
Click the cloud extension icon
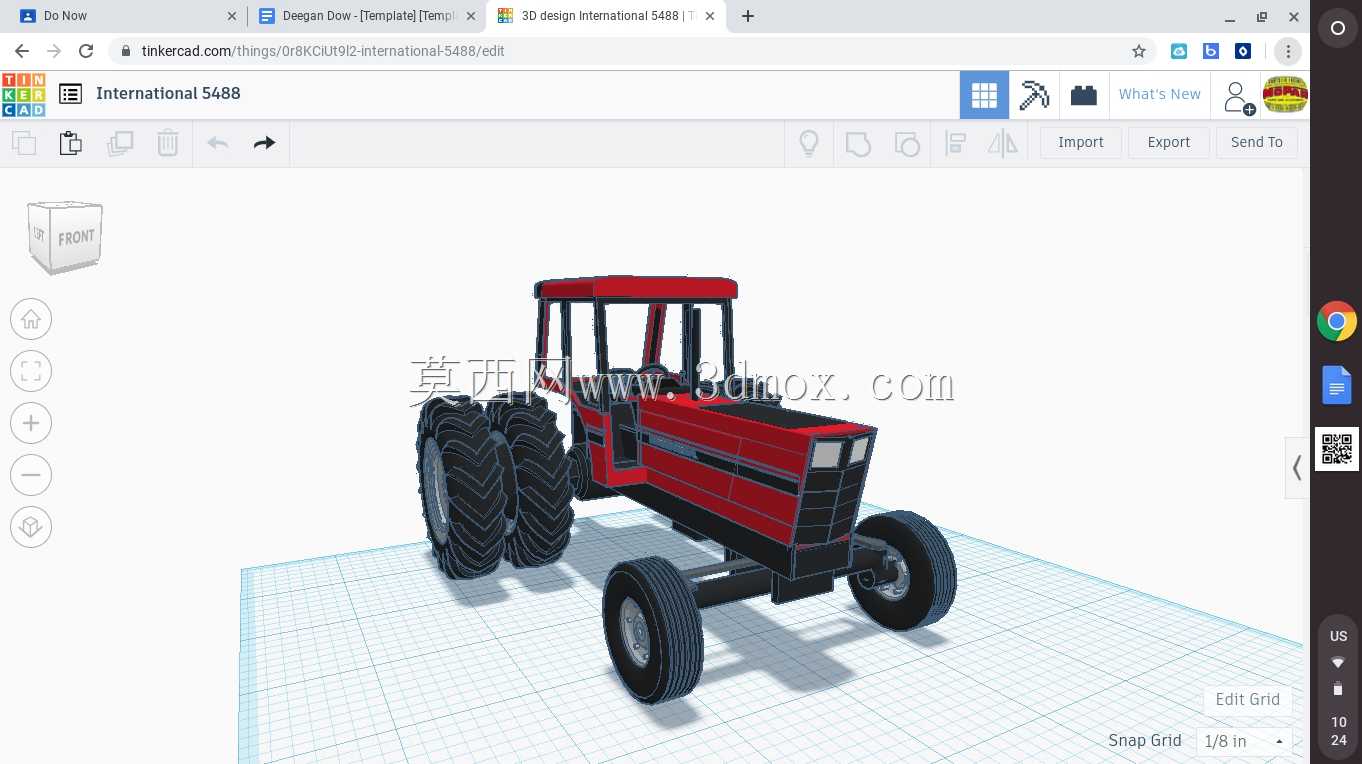coord(1179,51)
